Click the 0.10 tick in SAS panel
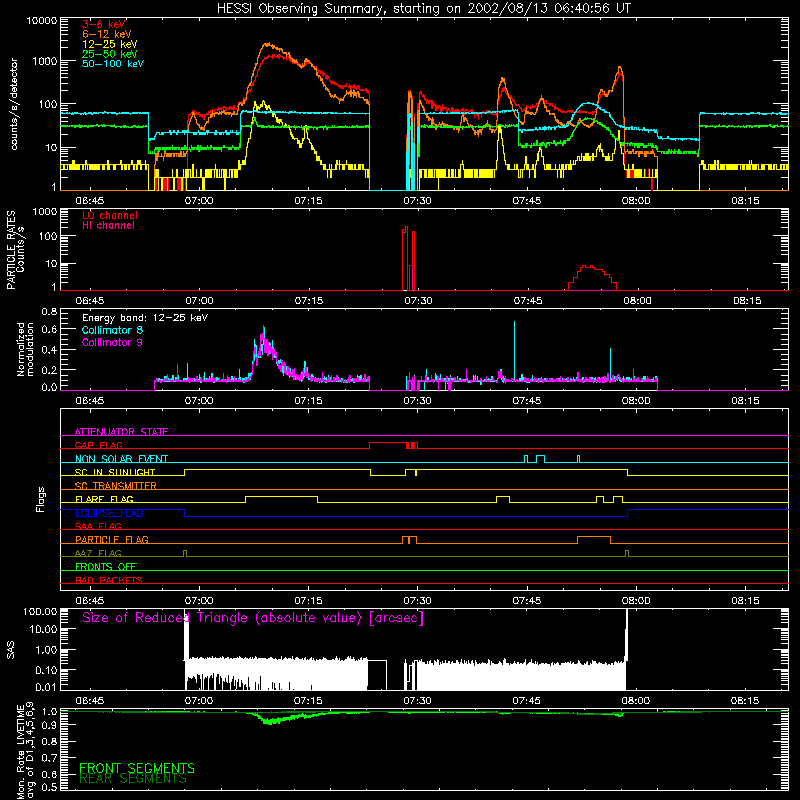Image resolution: width=800 pixels, height=800 pixels. point(46,670)
